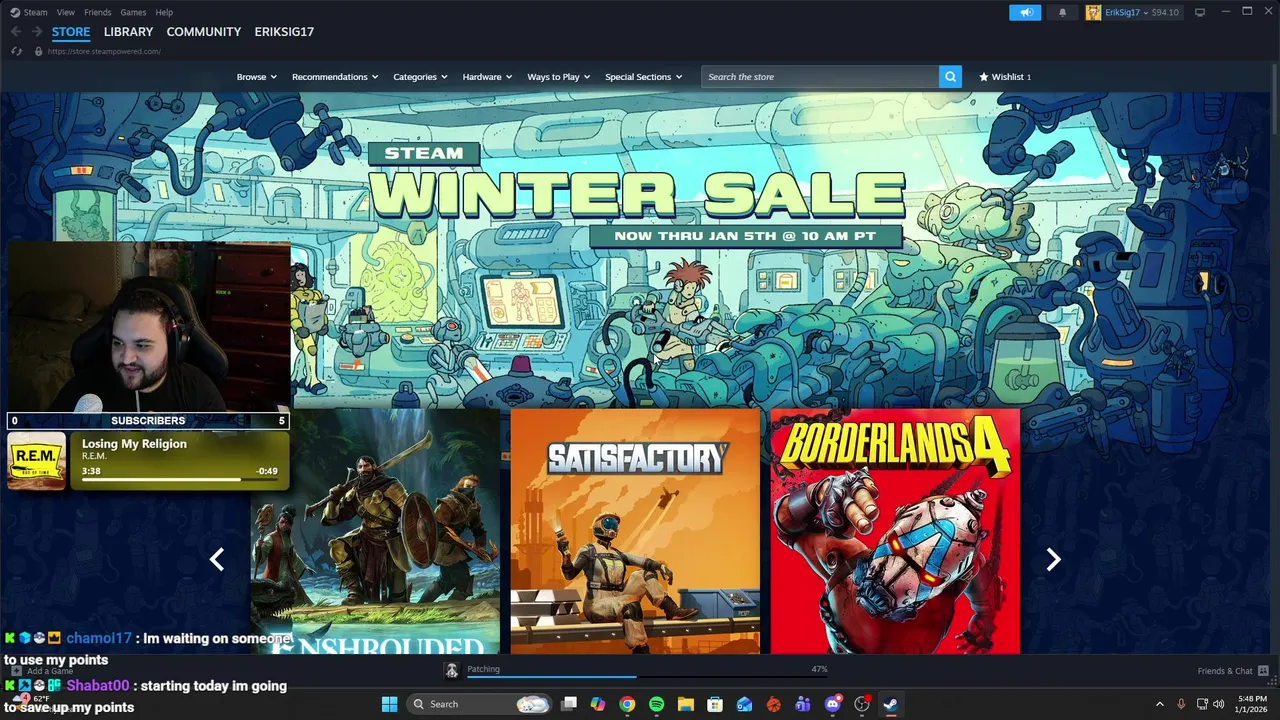Open File Explorer from the taskbar
Screen dimensions: 1280x720
[x=686, y=704]
